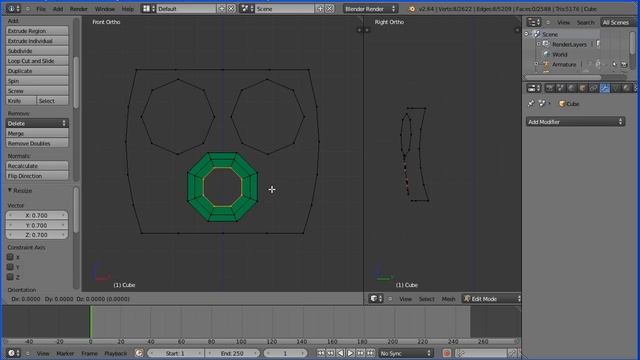Play the animation forward

[x=350, y=353]
